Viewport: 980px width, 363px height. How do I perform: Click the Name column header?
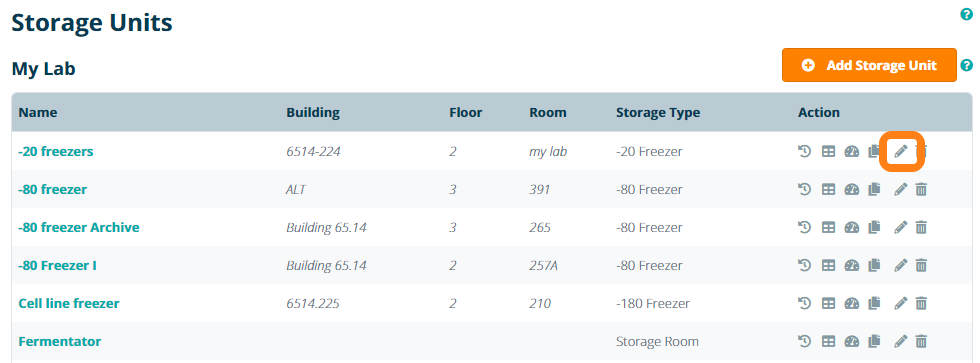[38, 113]
